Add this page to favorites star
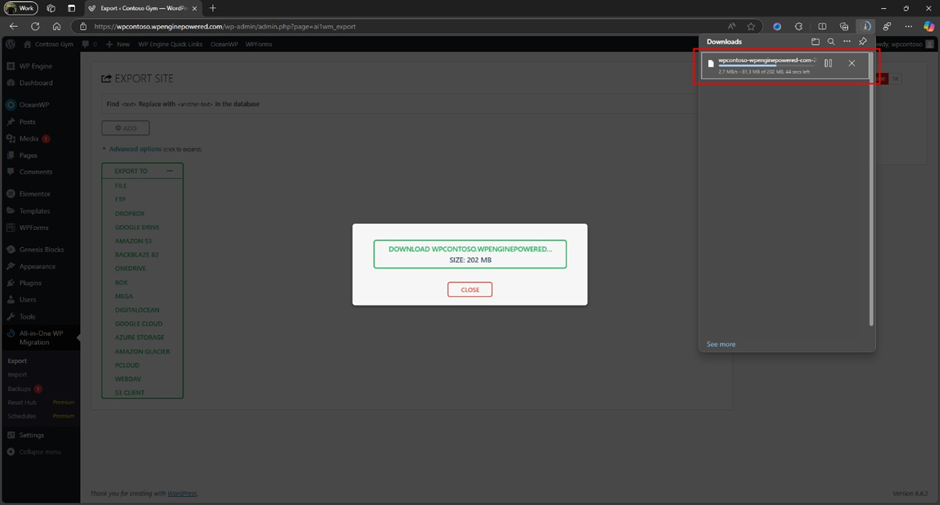This screenshot has width=940, height=505. click(751, 26)
